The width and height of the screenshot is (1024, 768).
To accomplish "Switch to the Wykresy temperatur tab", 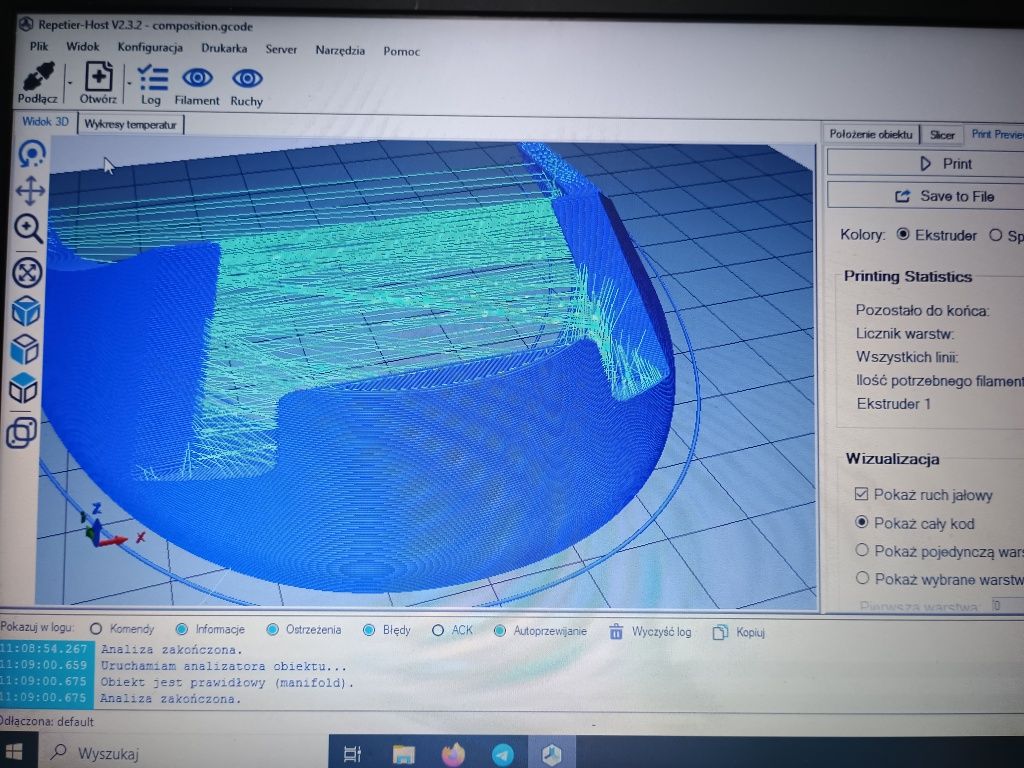I will coord(131,124).
